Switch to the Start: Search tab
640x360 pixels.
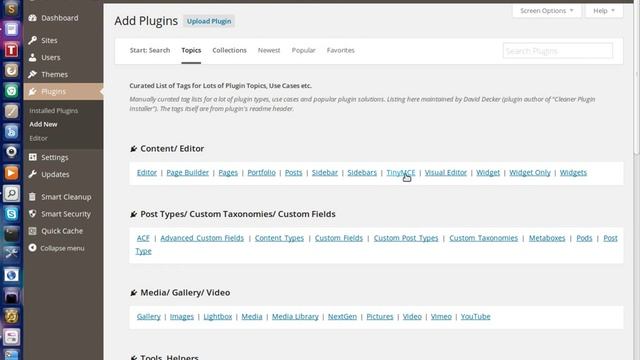tap(150, 50)
